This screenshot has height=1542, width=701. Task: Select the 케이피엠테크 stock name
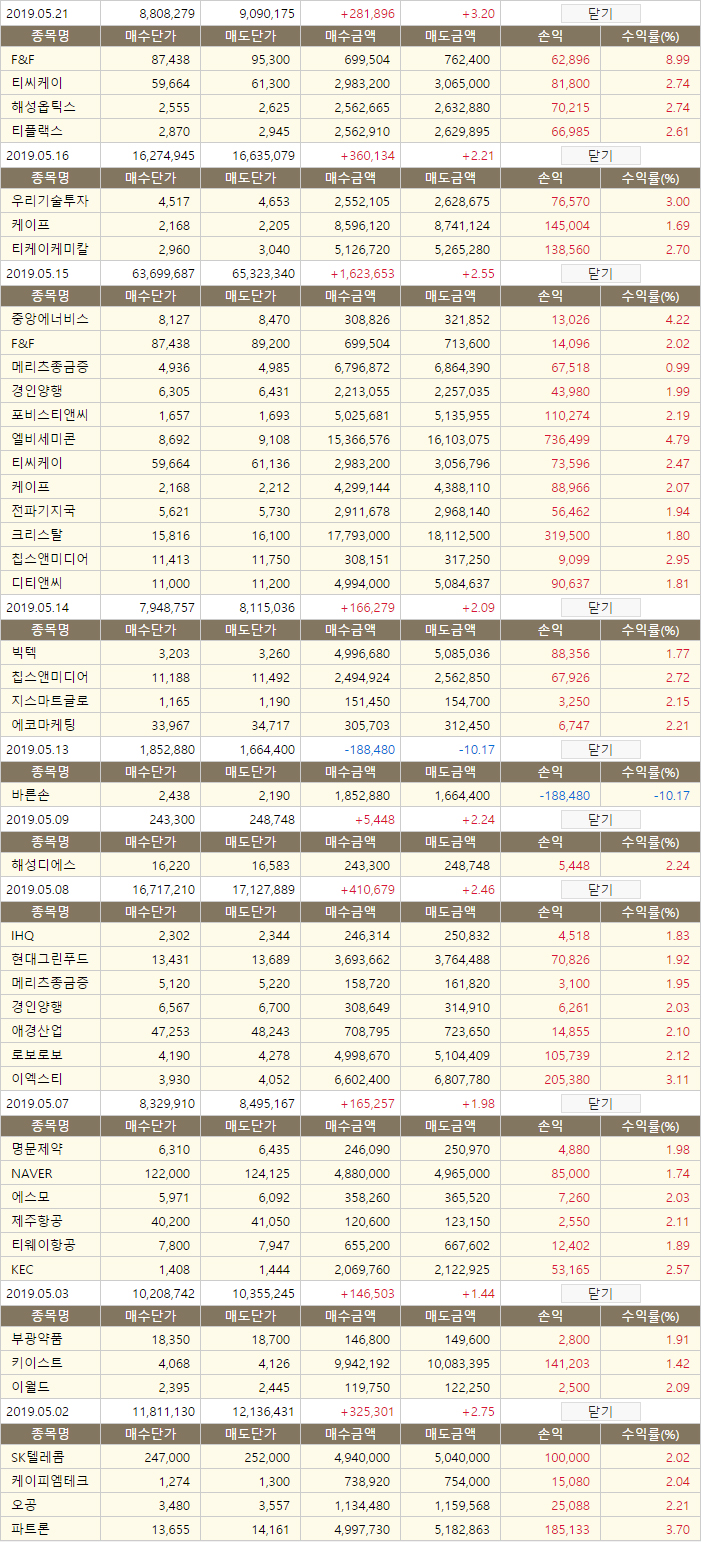[49, 1481]
